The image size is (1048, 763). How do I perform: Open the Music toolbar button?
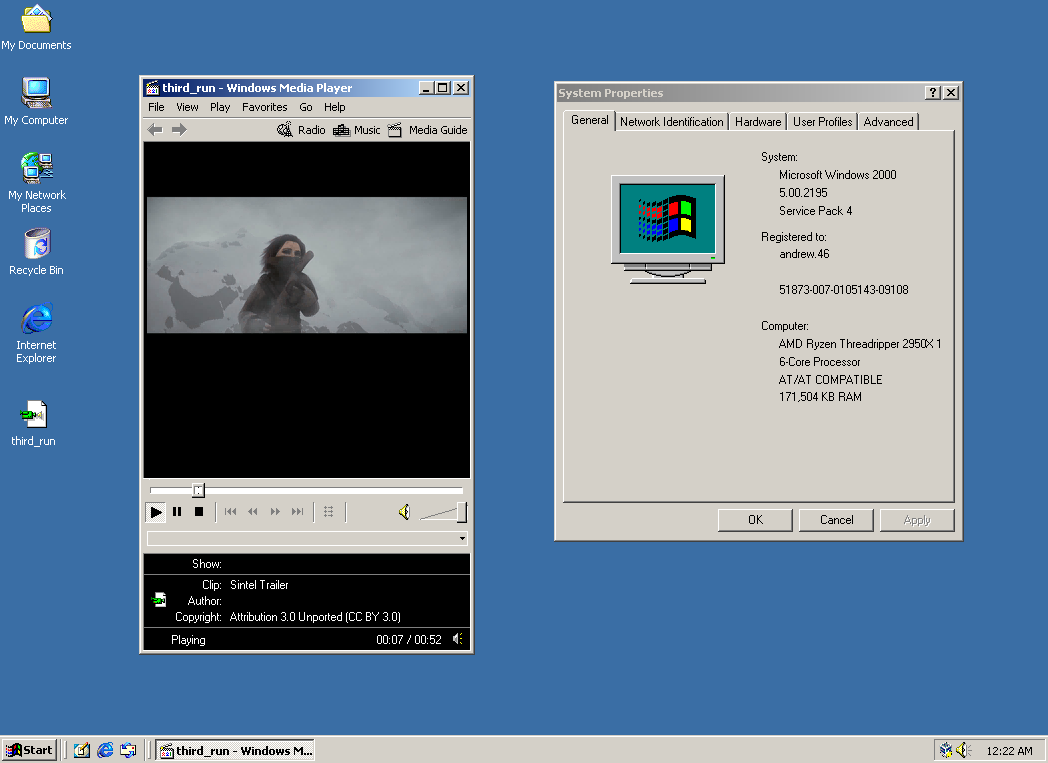(x=357, y=130)
